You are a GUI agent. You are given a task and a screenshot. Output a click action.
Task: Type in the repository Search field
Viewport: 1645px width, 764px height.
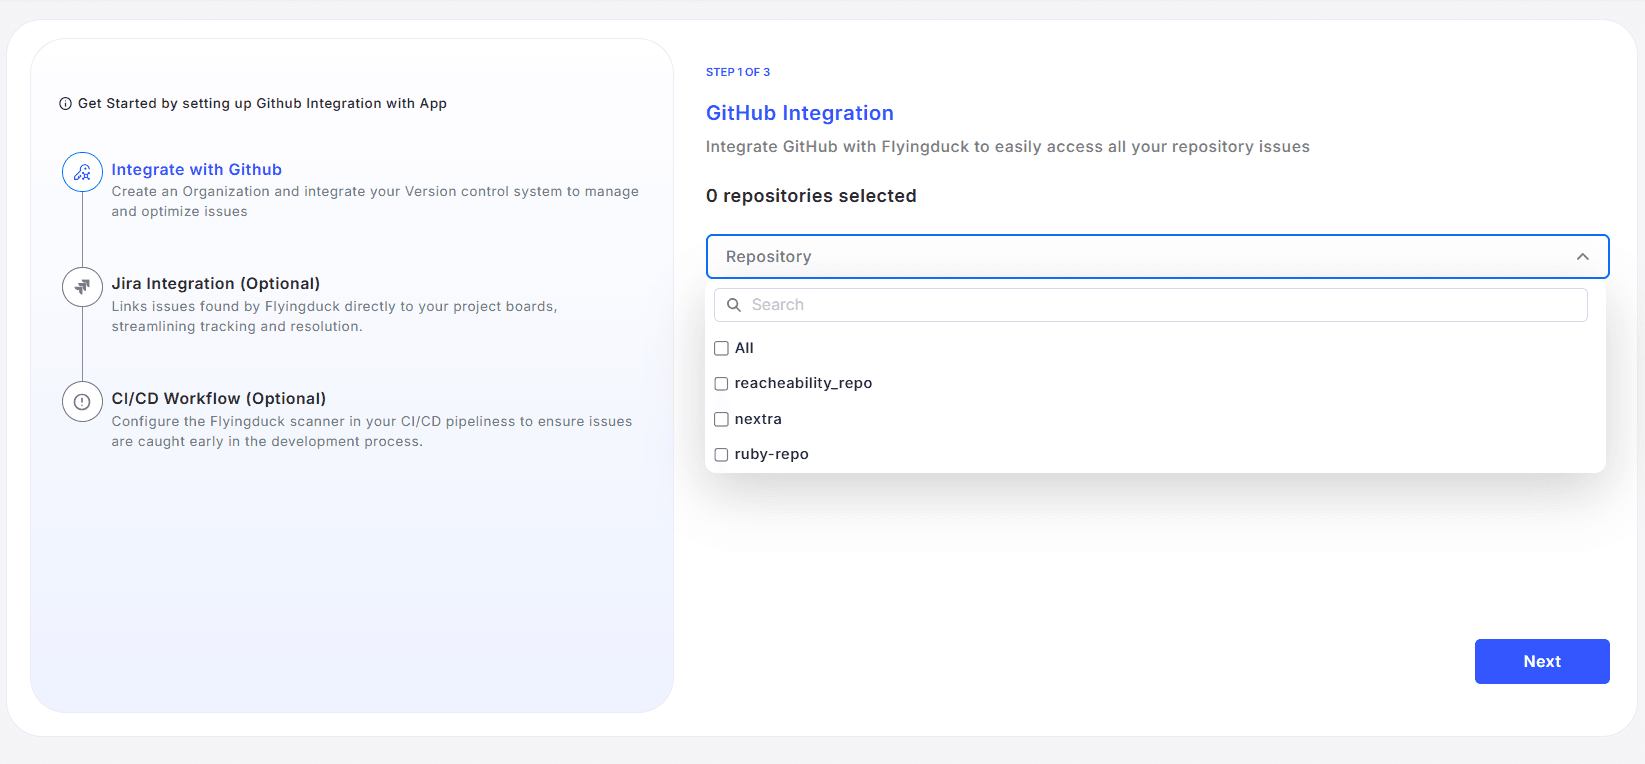click(1160, 305)
